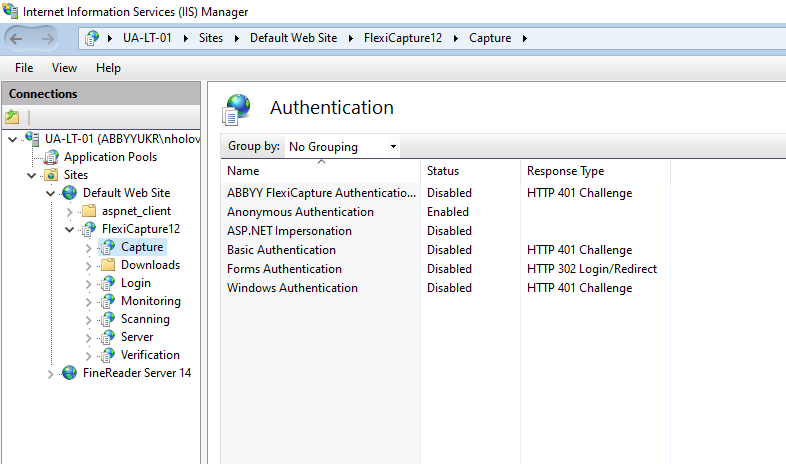Click the Default Web Site globe icon
The height and width of the screenshot is (464, 786).
(x=69, y=193)
